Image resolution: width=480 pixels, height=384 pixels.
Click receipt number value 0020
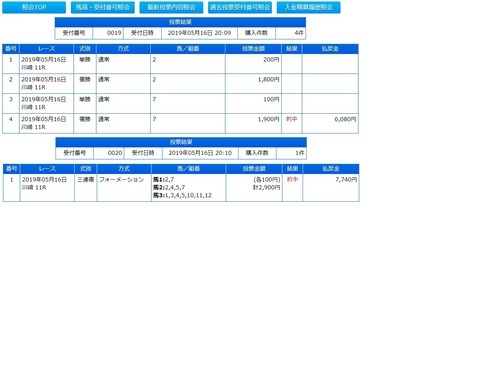coord(115,153)
